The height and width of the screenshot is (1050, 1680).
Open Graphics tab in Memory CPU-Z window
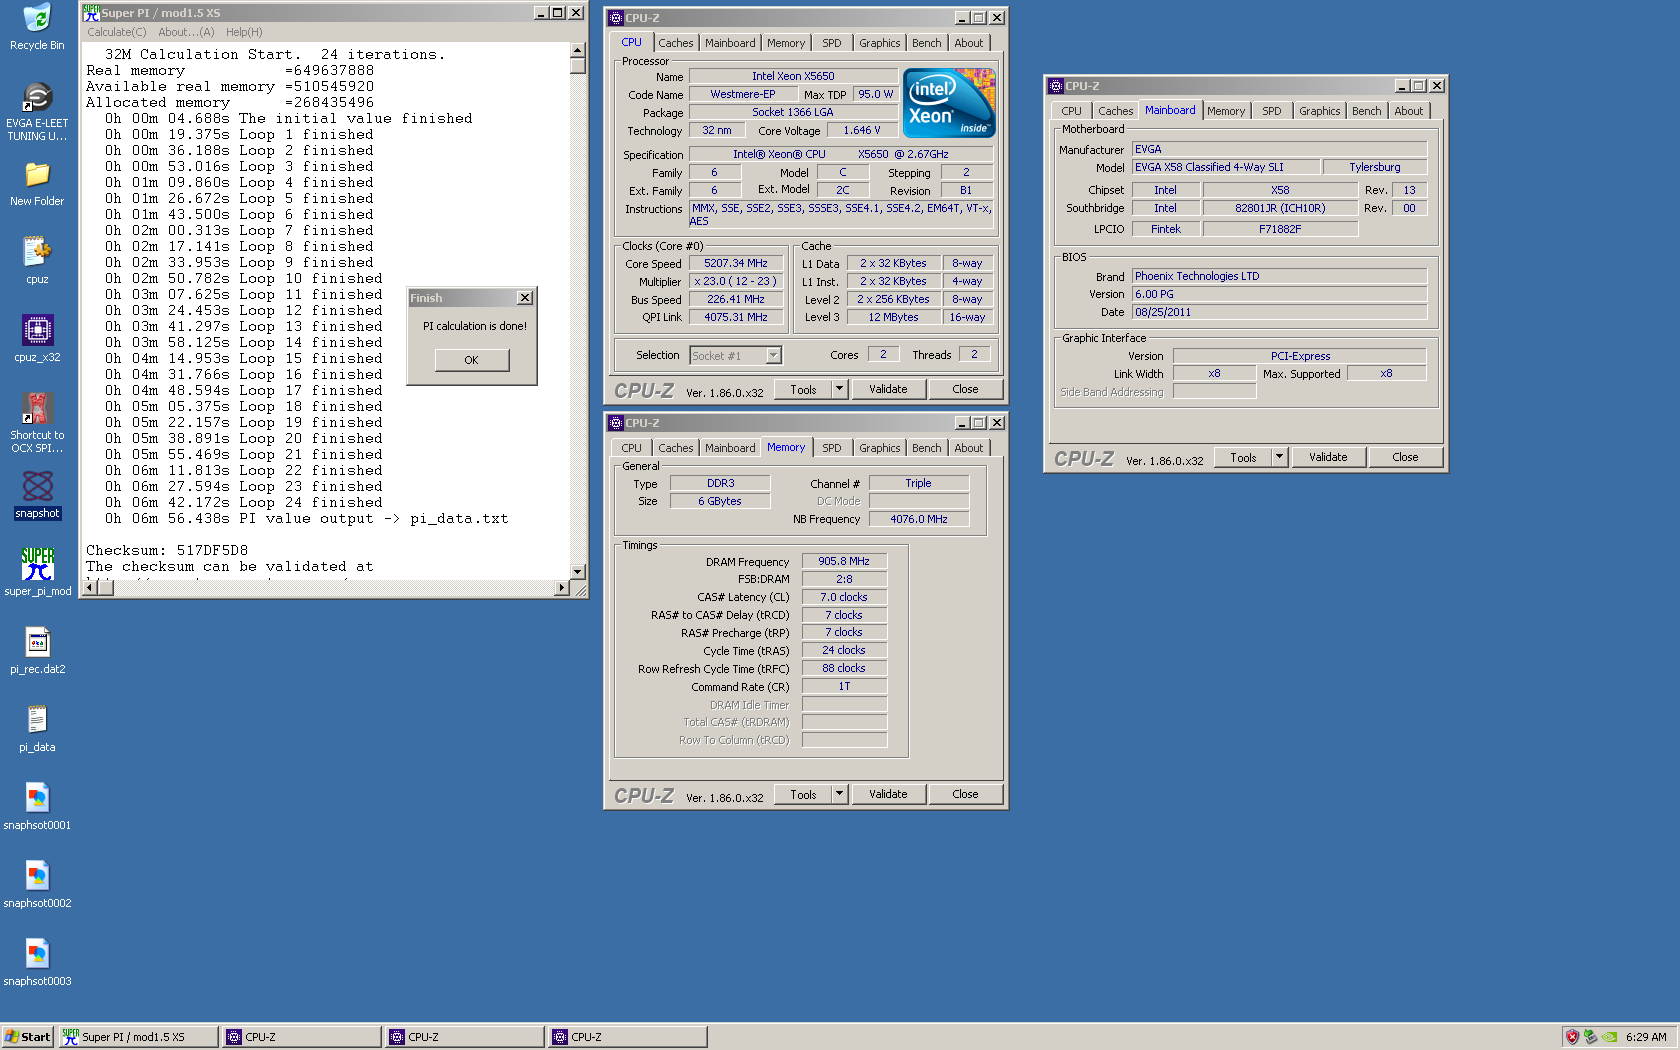tap(880, 448)
